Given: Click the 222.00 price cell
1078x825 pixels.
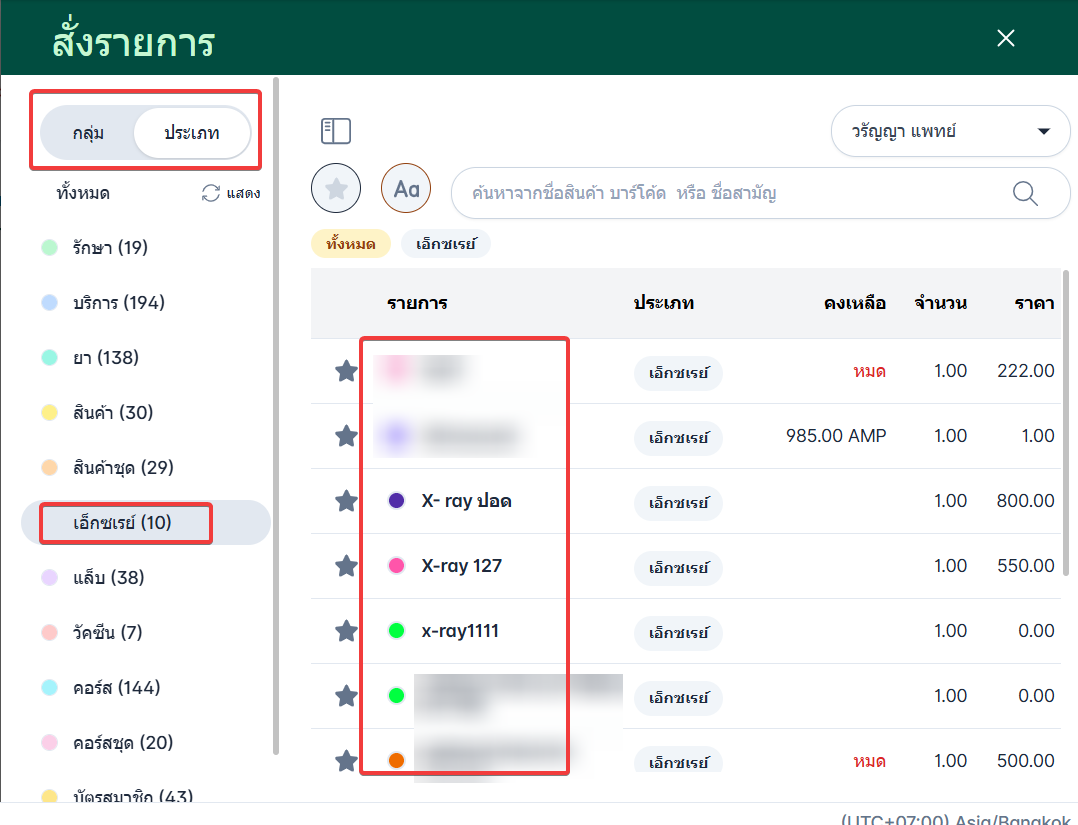Looking at the screenshot, I should pyautogui.click(x=1026, y=371).
